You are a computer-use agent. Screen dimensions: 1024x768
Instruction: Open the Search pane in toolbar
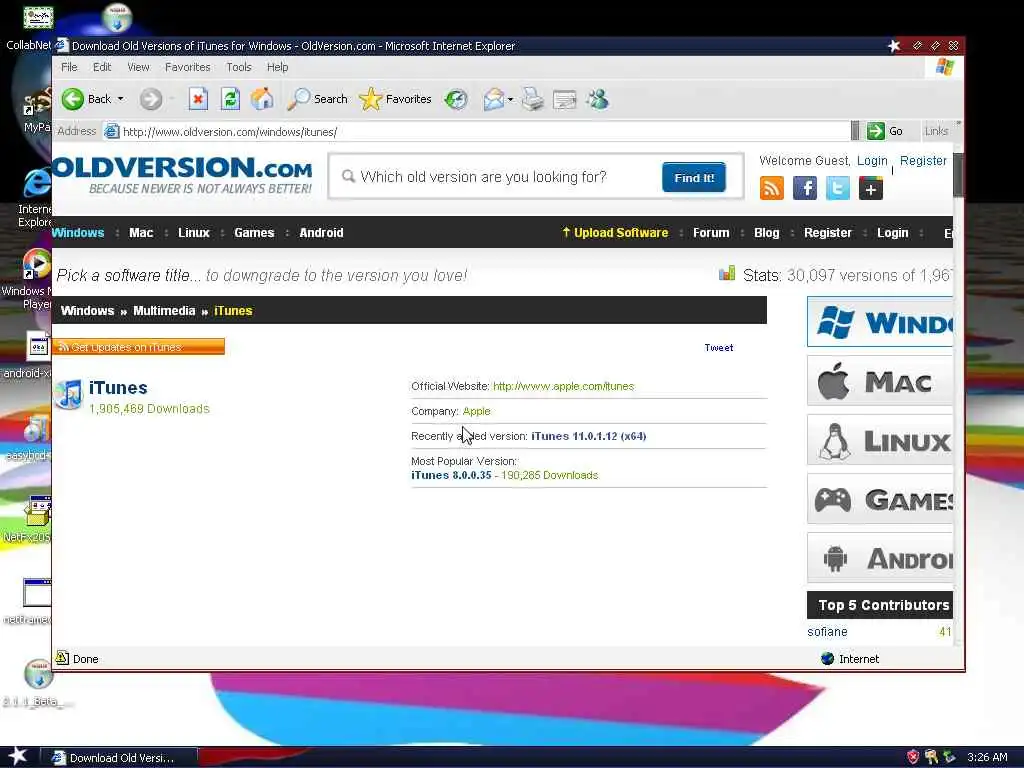pyautogui.click(x=318, y=99)
